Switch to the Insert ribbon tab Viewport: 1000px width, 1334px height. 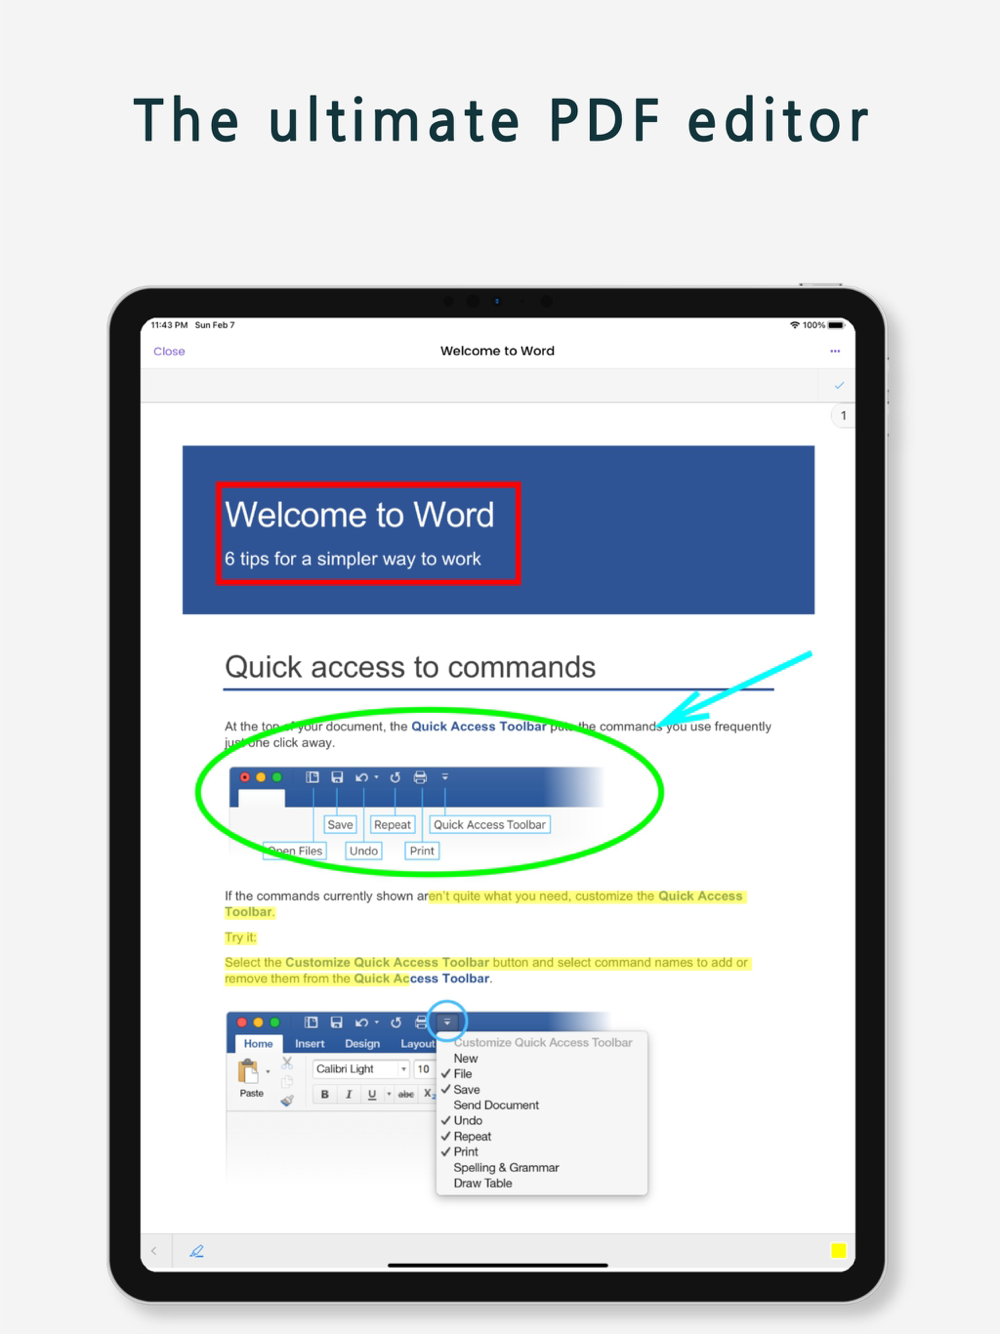(x=309, y=1044)
